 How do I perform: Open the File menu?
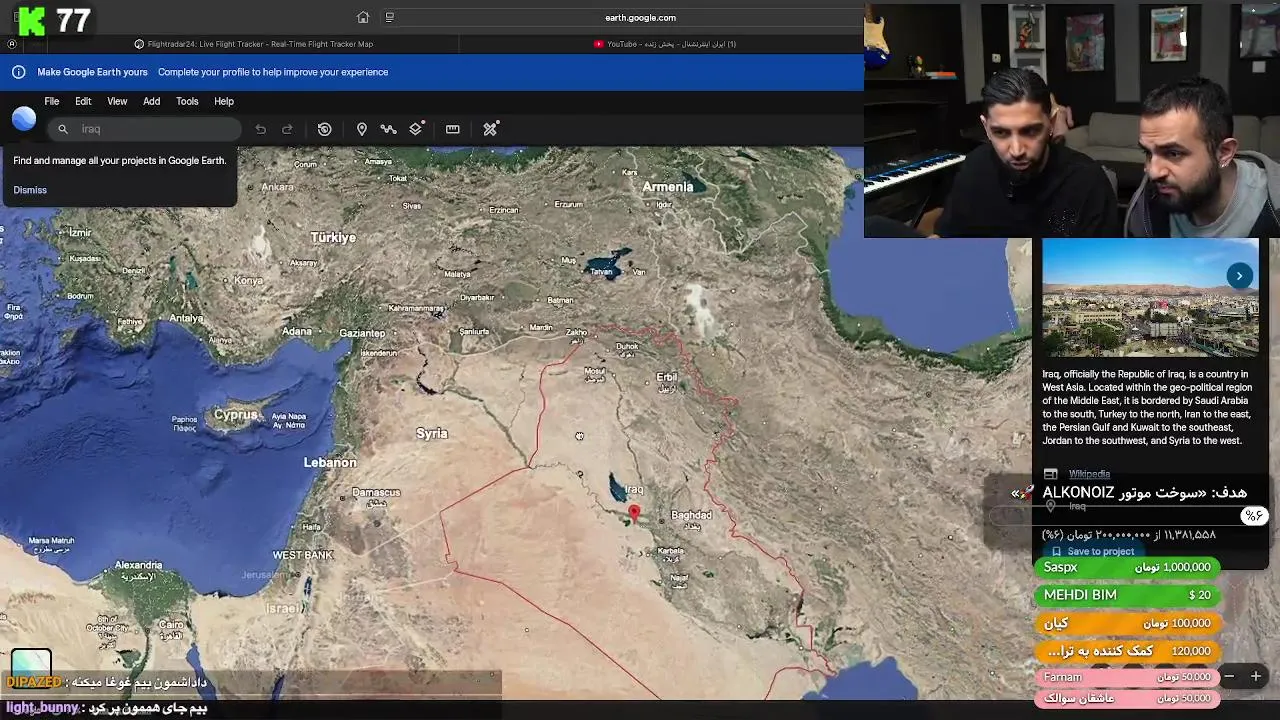pos(51,101)
